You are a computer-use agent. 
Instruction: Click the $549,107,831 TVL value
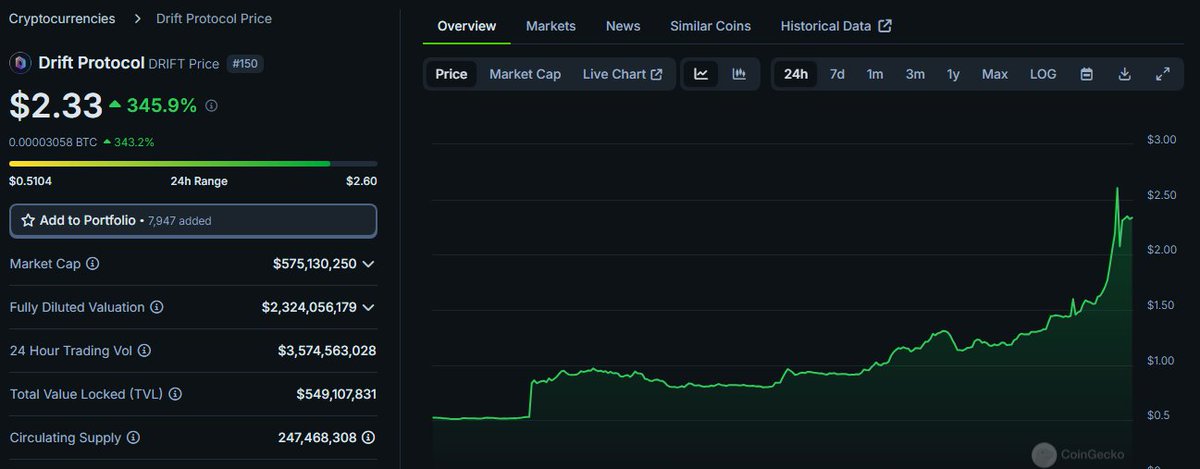pos(336,394)
